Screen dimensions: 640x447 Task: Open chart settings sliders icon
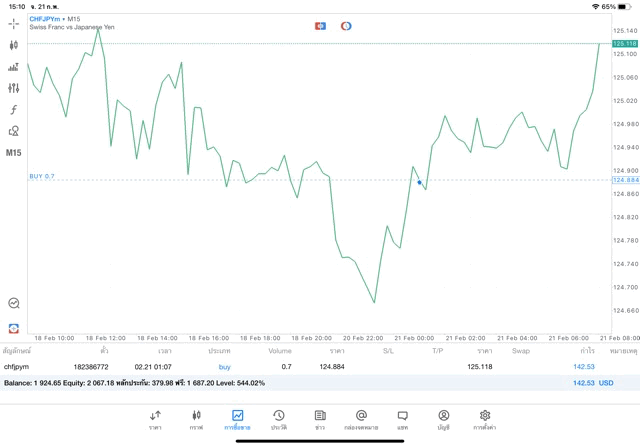14,88
